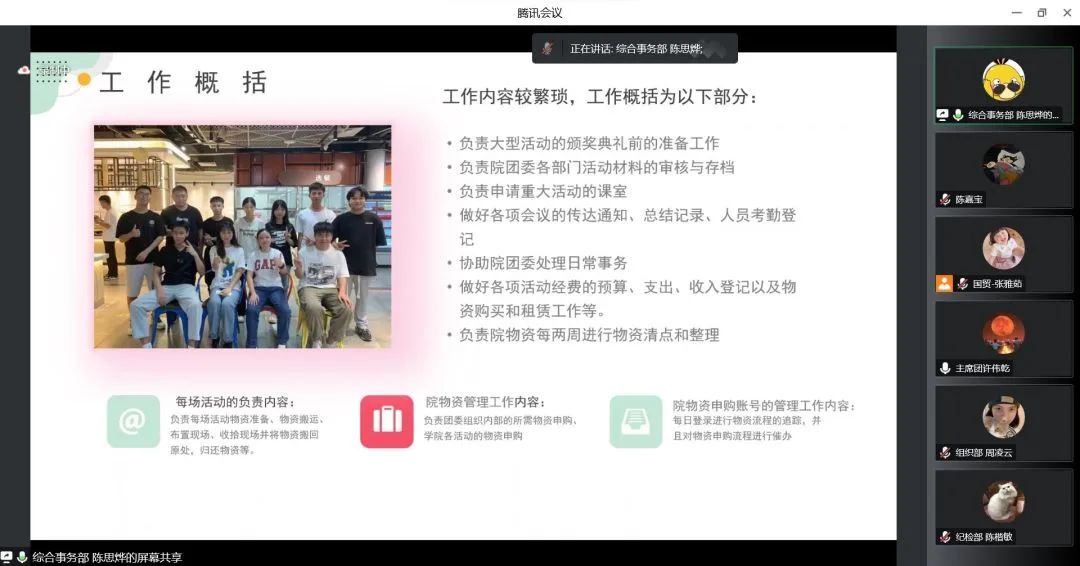Click the orange host badge beside 国贸-张雅茹
1080x566 pixels.
click(x=944, y=283)
